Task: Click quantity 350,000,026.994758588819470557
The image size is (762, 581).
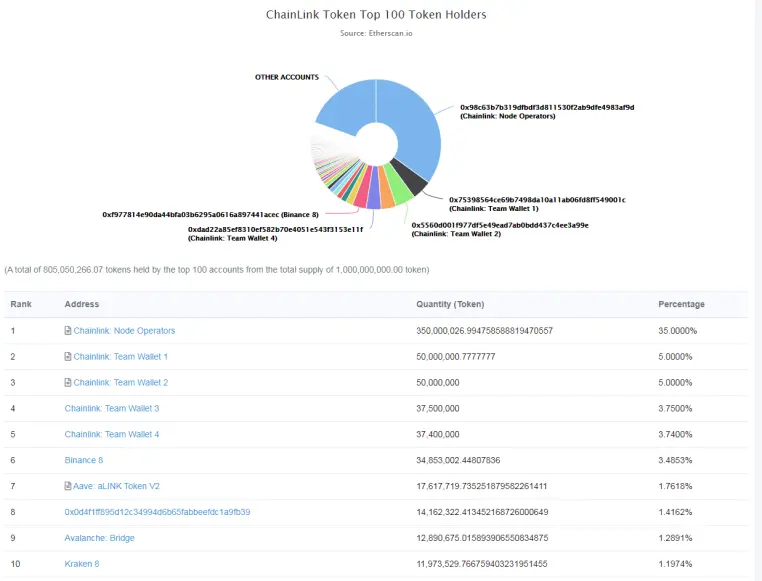Action: [x=485, y=331]
